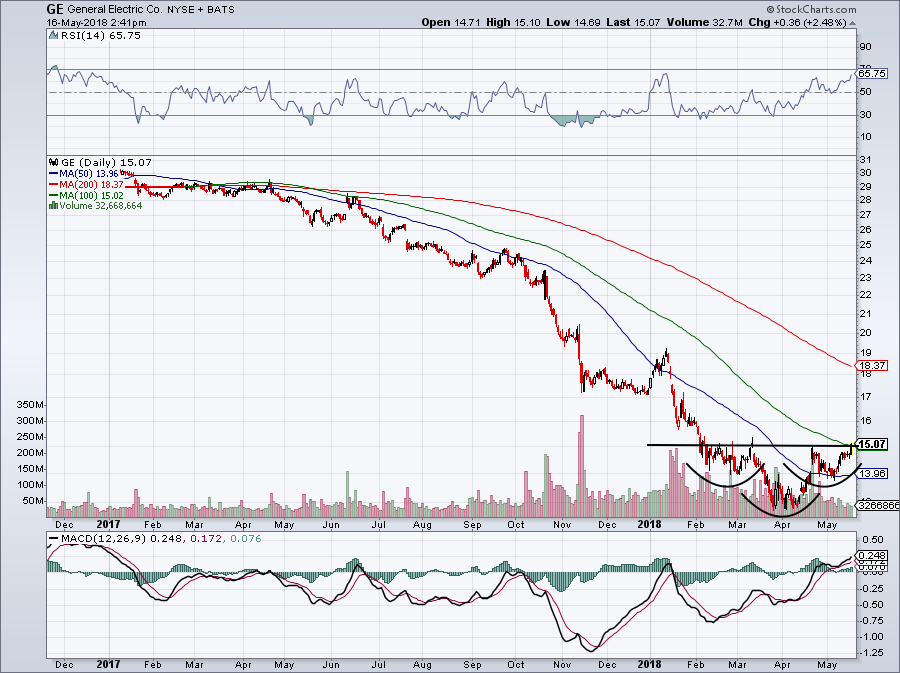Click the GE ticker symbol in the header
The image size is (900, 673).
[x=55, y=9]
